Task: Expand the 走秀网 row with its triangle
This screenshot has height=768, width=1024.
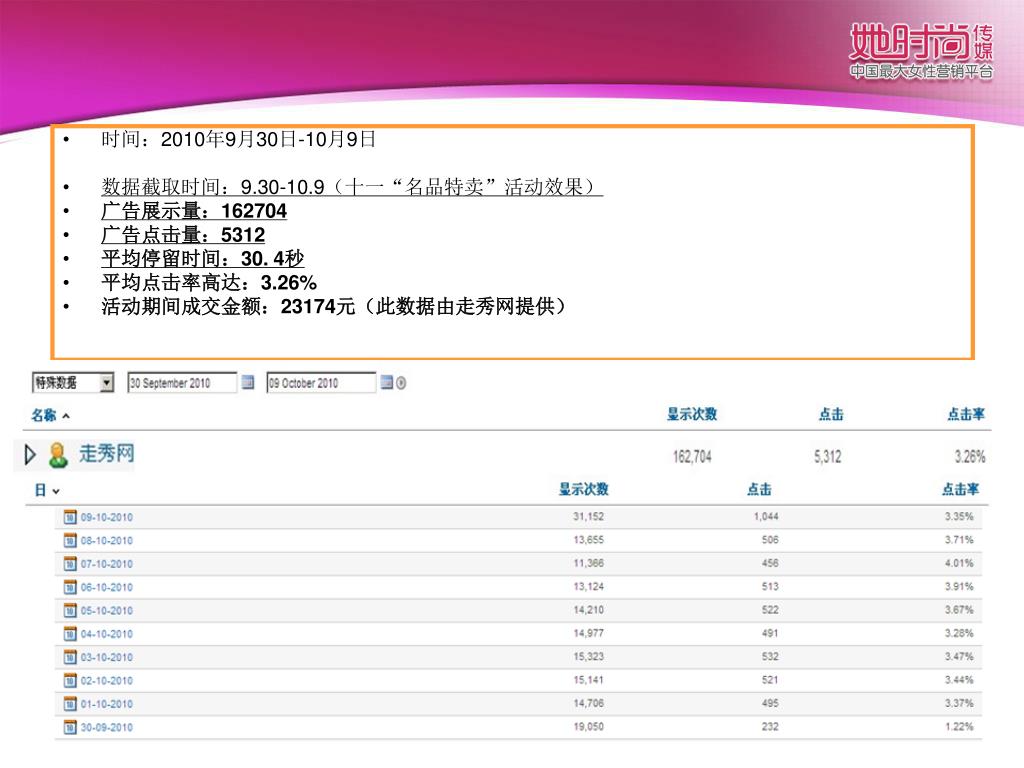Action: click(29, 455)
